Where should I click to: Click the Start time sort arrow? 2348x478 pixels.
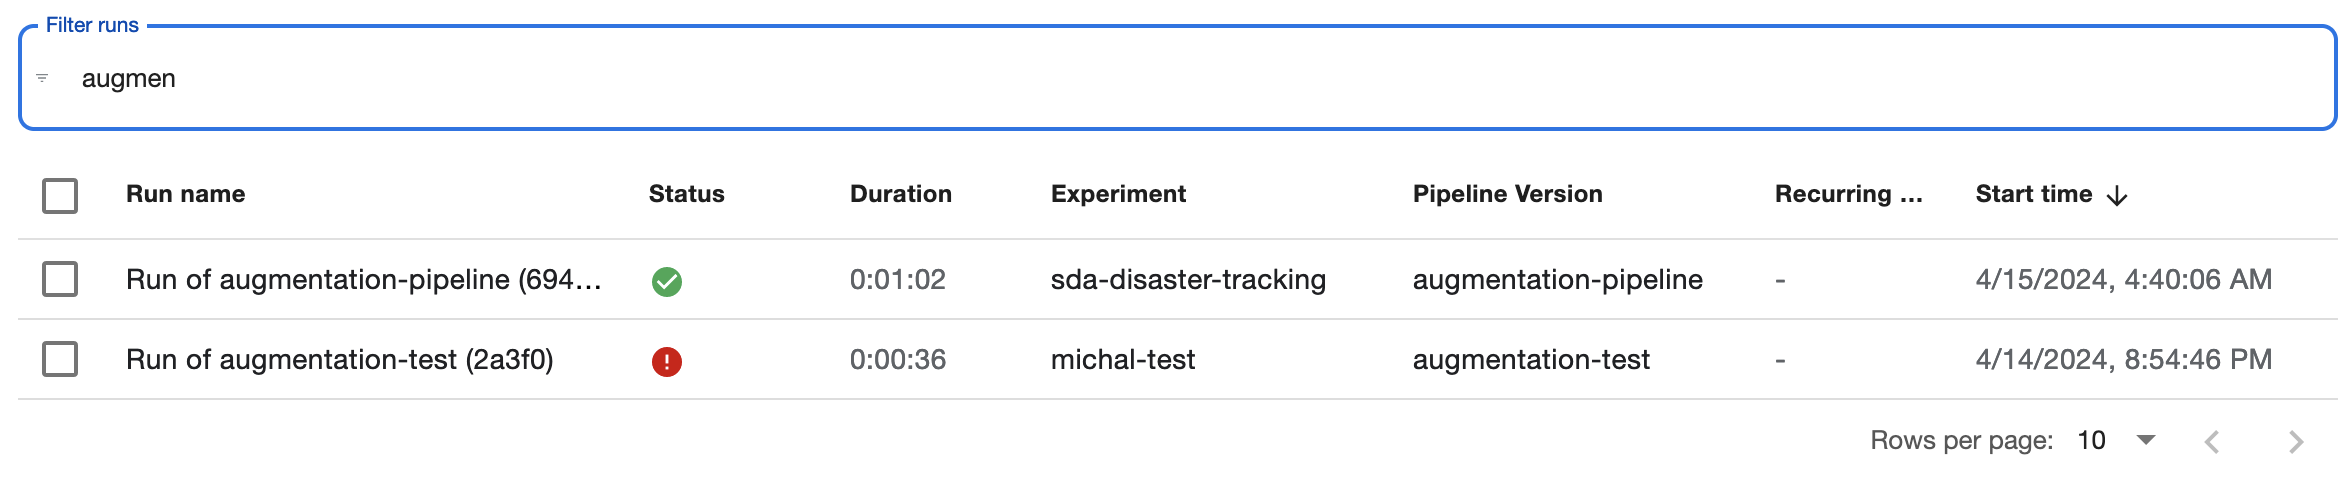point(2117,196)
